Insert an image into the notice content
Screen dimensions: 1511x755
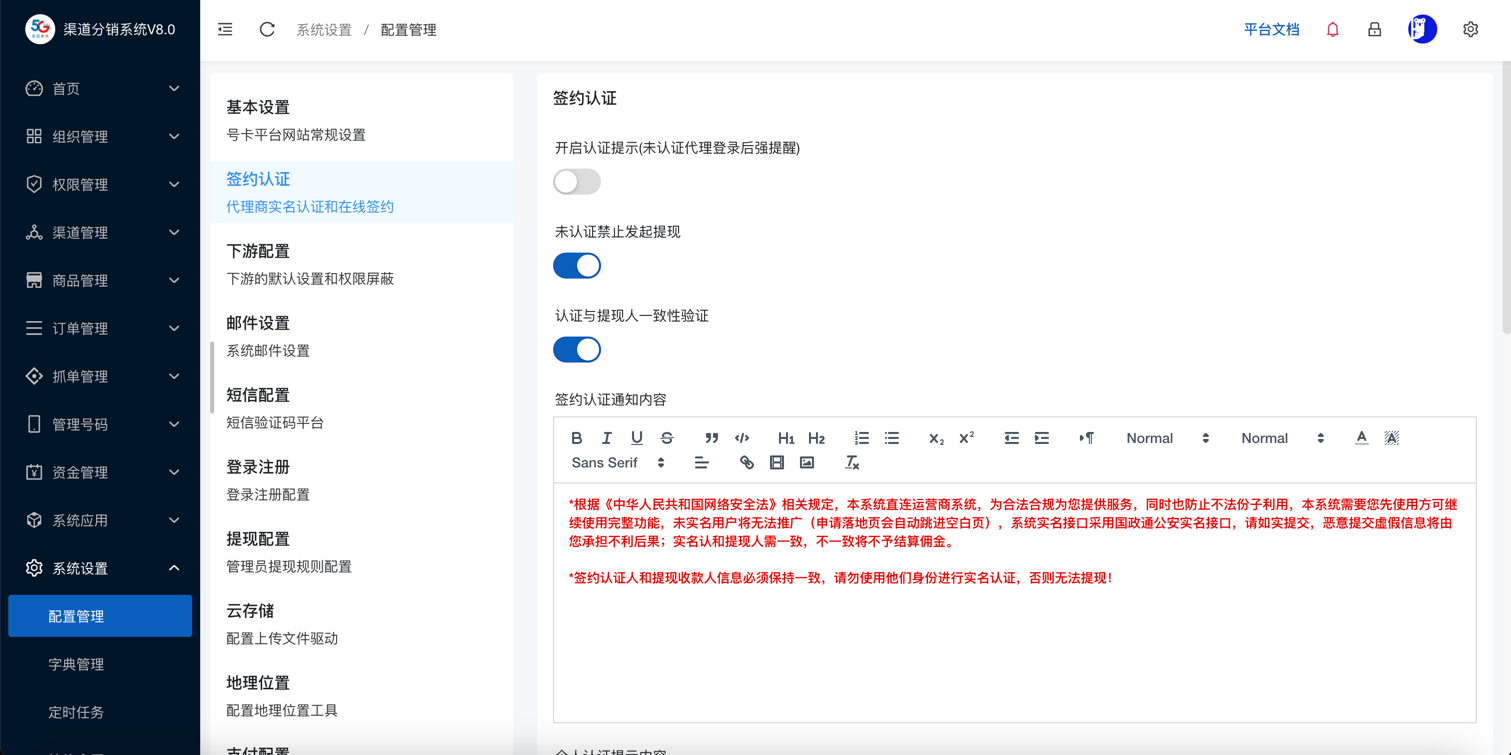click(x=807, y=463)
